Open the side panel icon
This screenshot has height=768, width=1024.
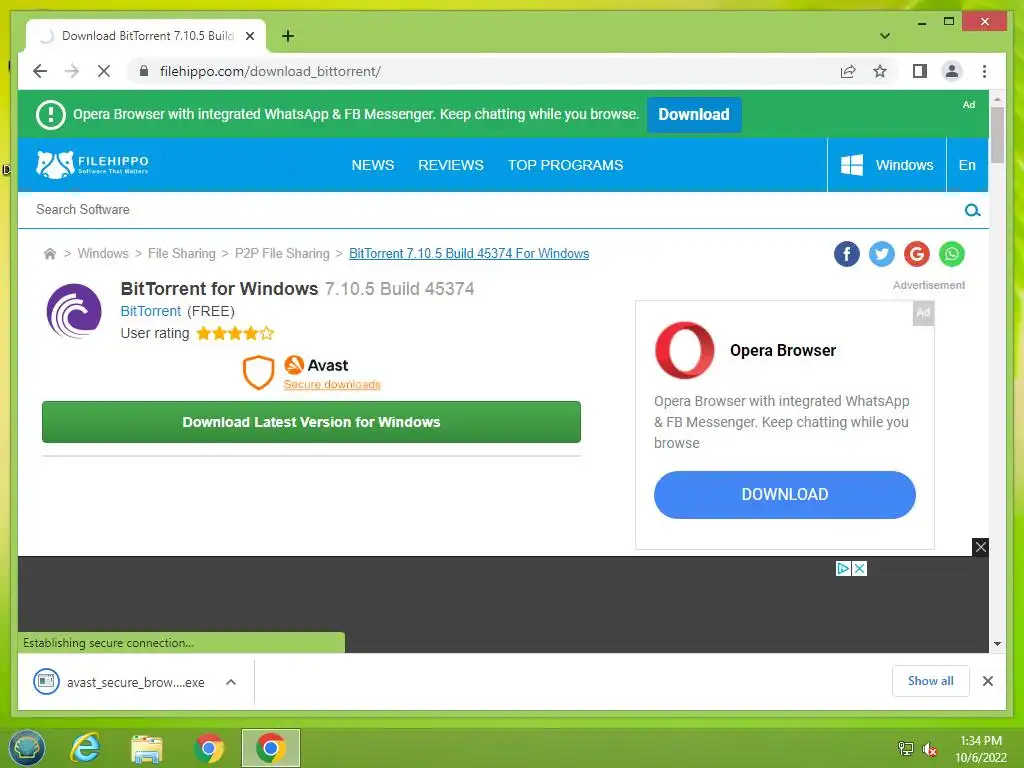pos(920,71)
